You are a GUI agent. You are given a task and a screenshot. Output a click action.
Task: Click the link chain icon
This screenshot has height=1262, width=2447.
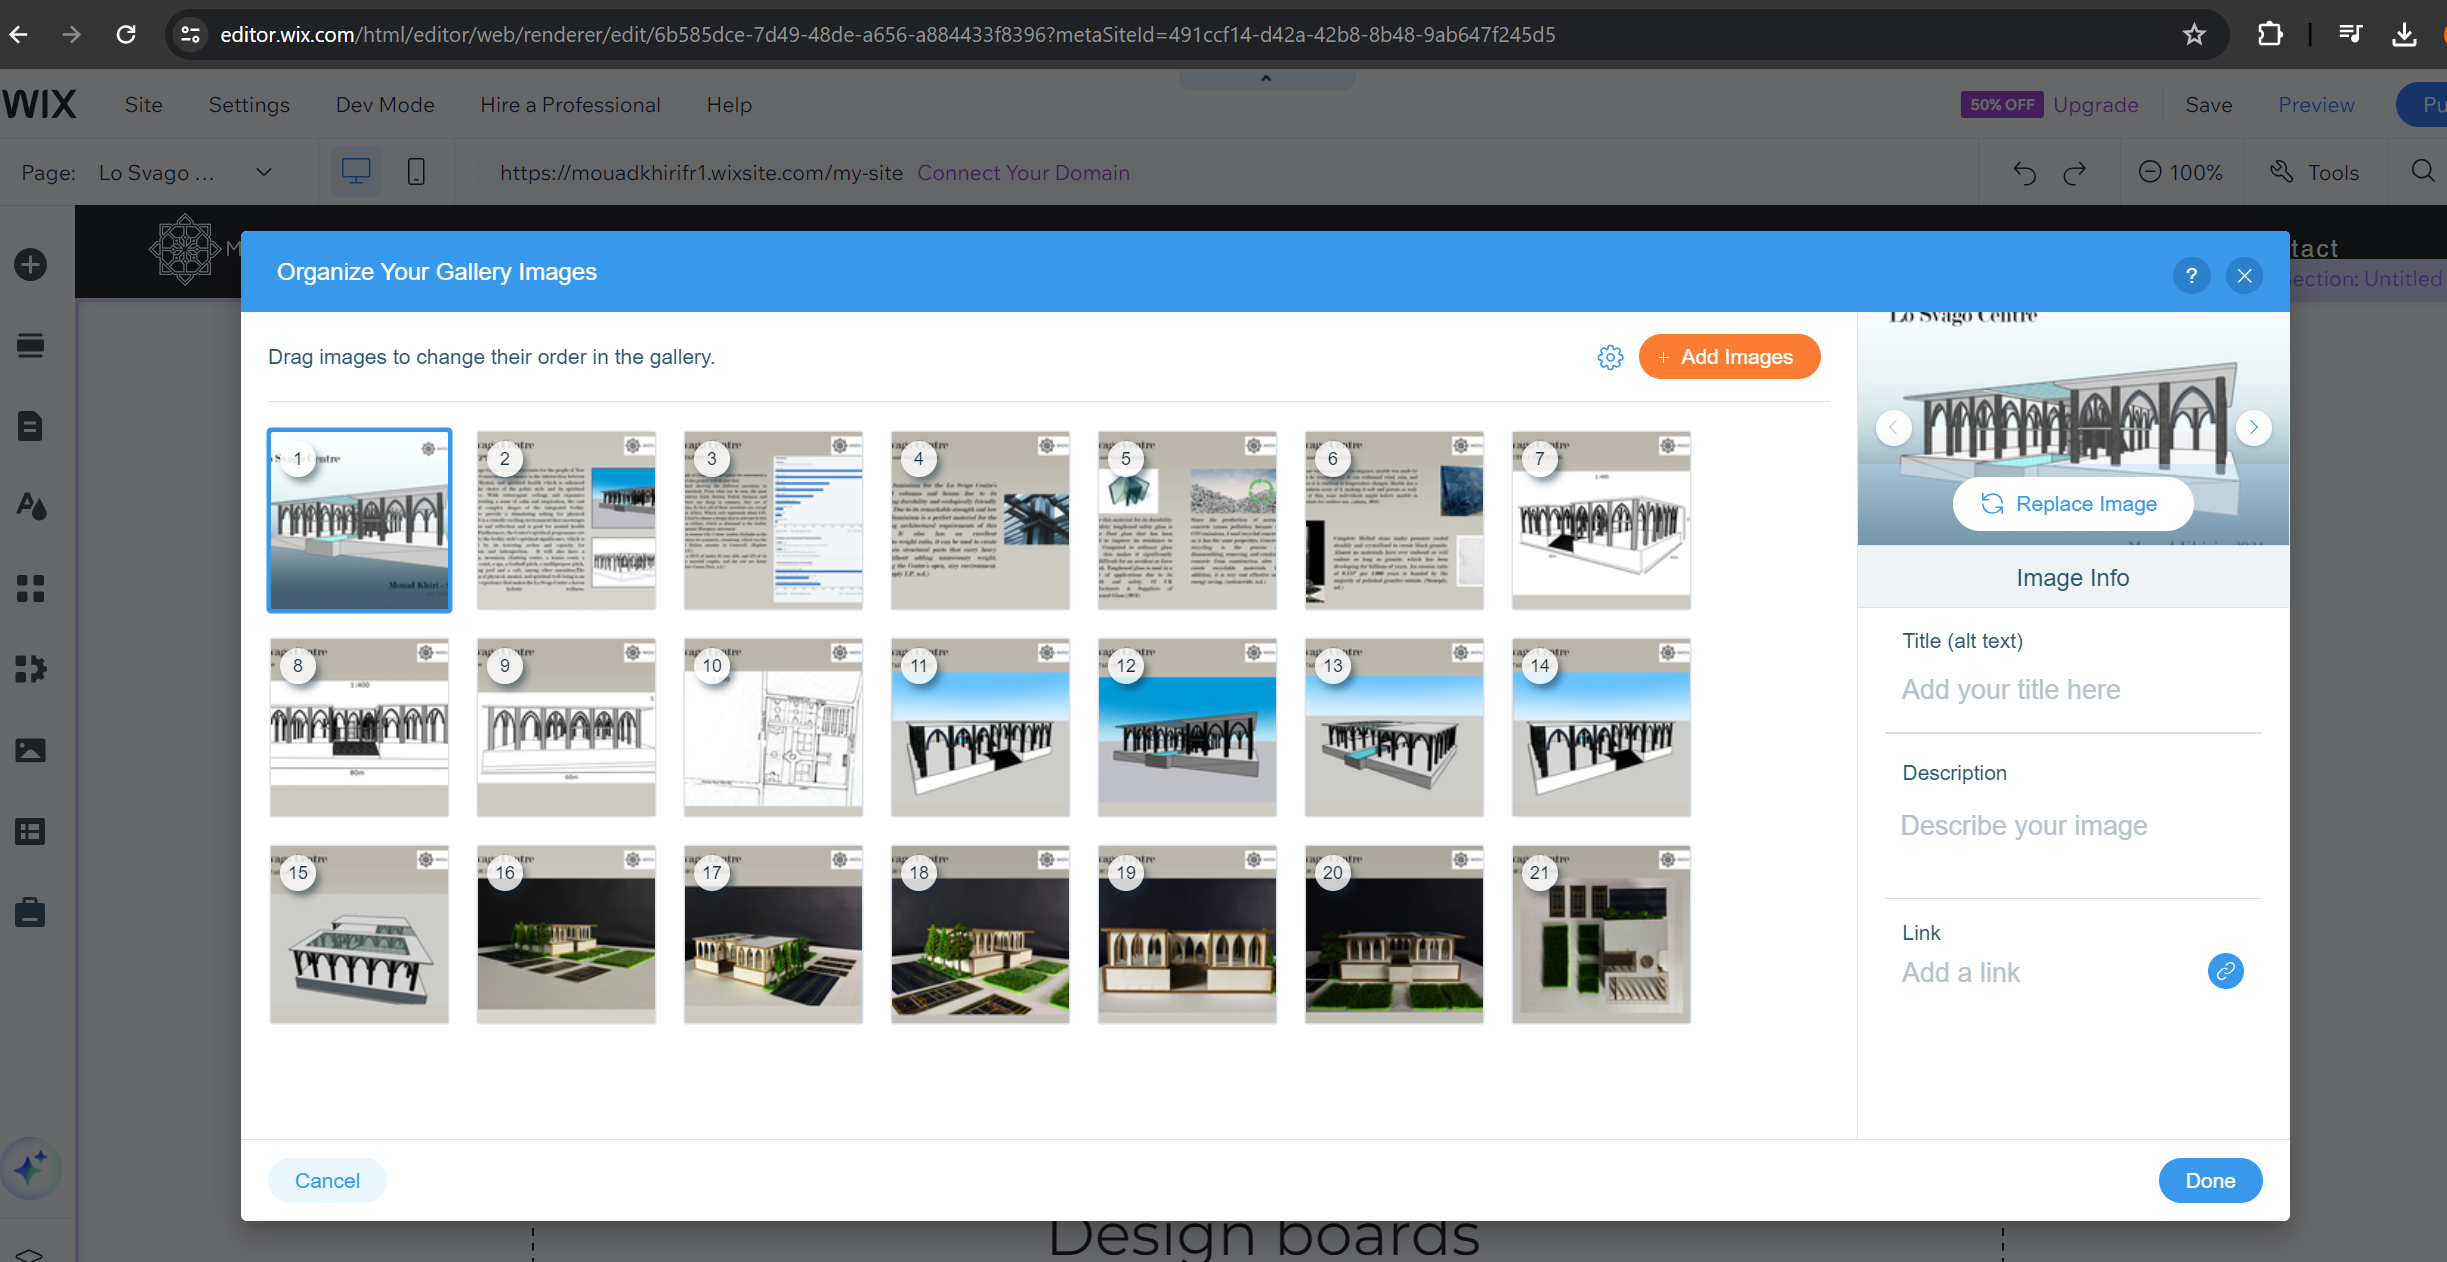tap(2225, 971)
